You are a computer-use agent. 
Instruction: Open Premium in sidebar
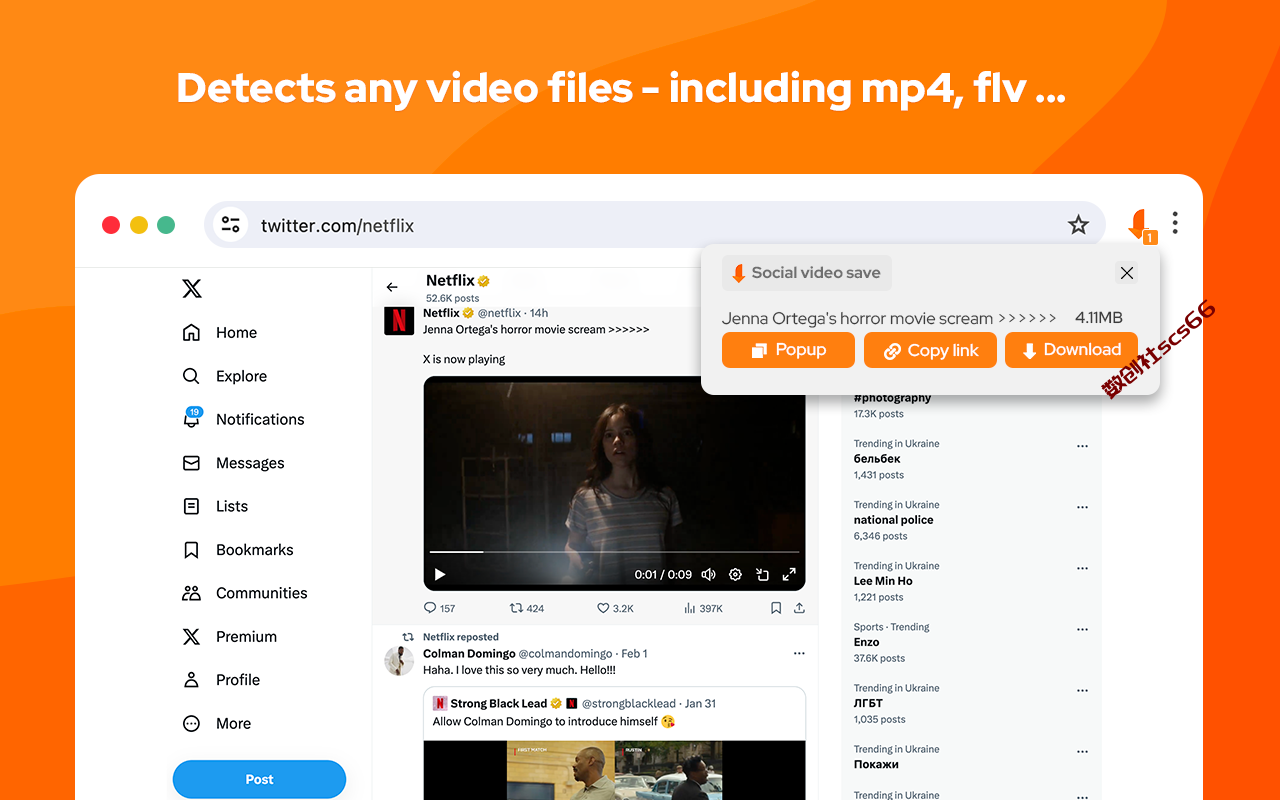click(229, 637)
